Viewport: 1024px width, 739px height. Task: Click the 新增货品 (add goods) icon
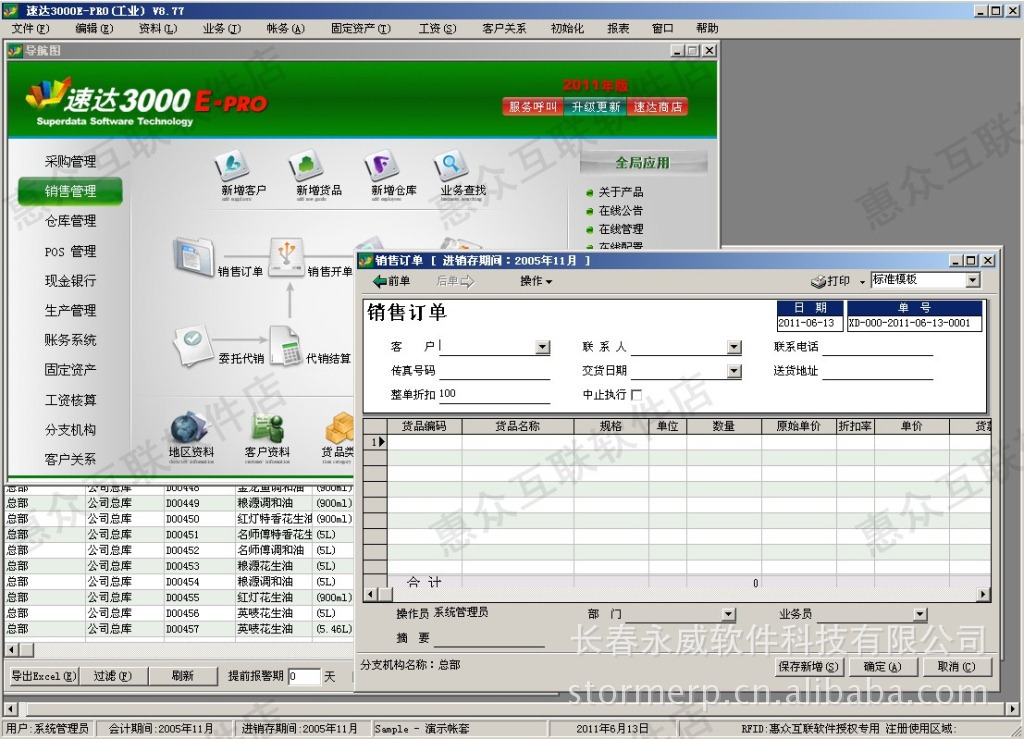(x=306, y=165)
